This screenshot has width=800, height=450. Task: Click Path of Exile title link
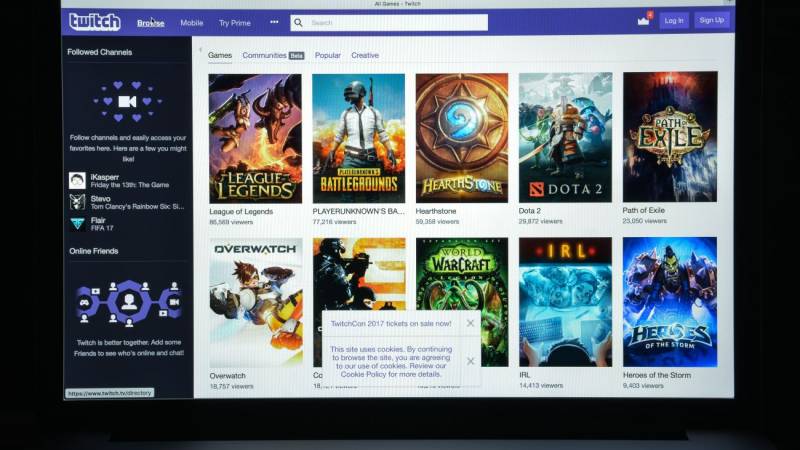[x=643, y=210]
